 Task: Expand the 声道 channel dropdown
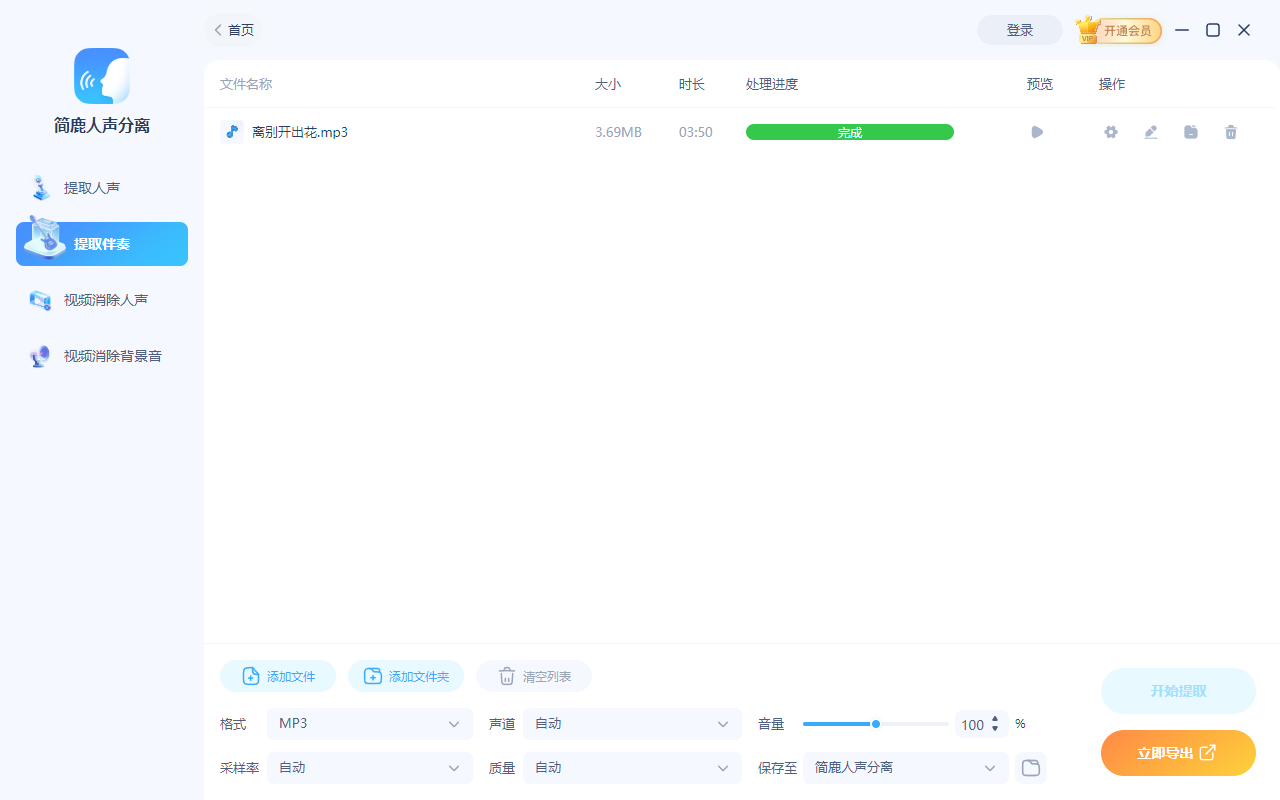(632, 723)
